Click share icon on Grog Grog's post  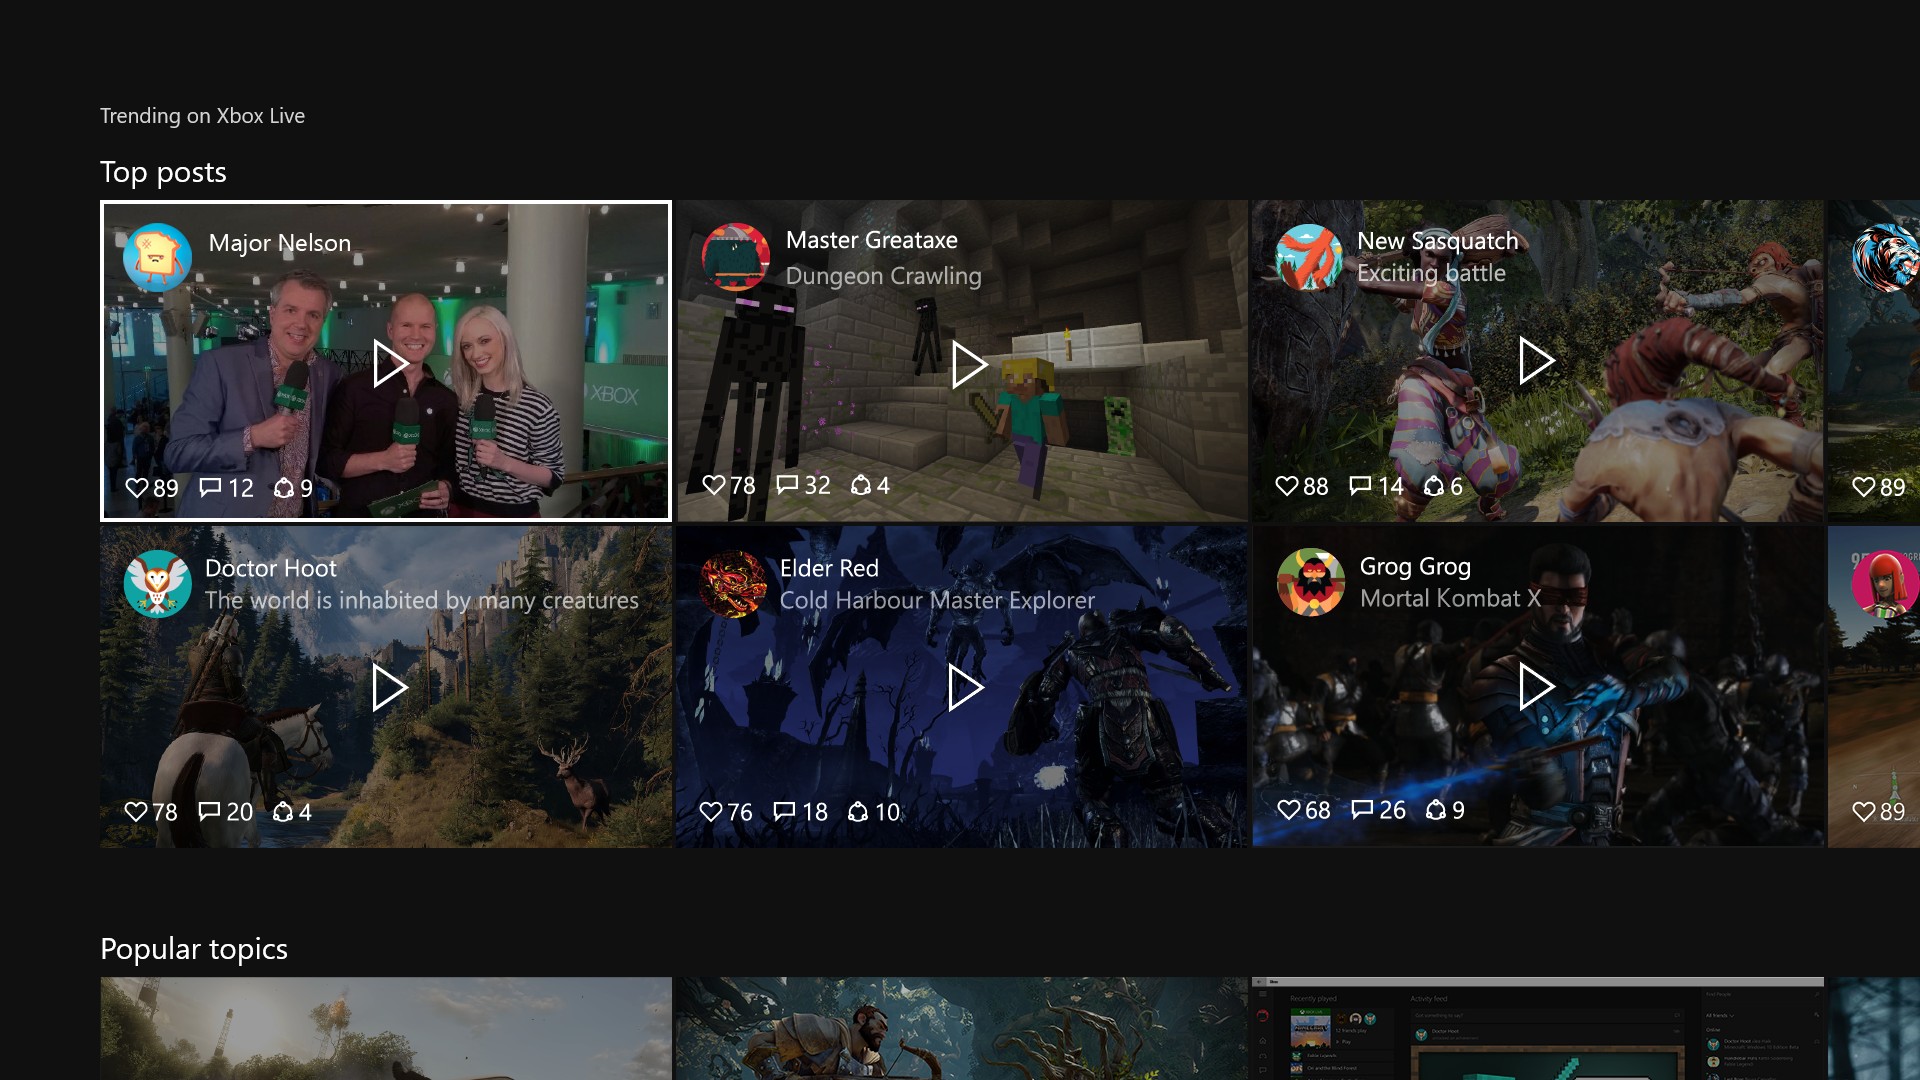click(x=1436, y=810)
